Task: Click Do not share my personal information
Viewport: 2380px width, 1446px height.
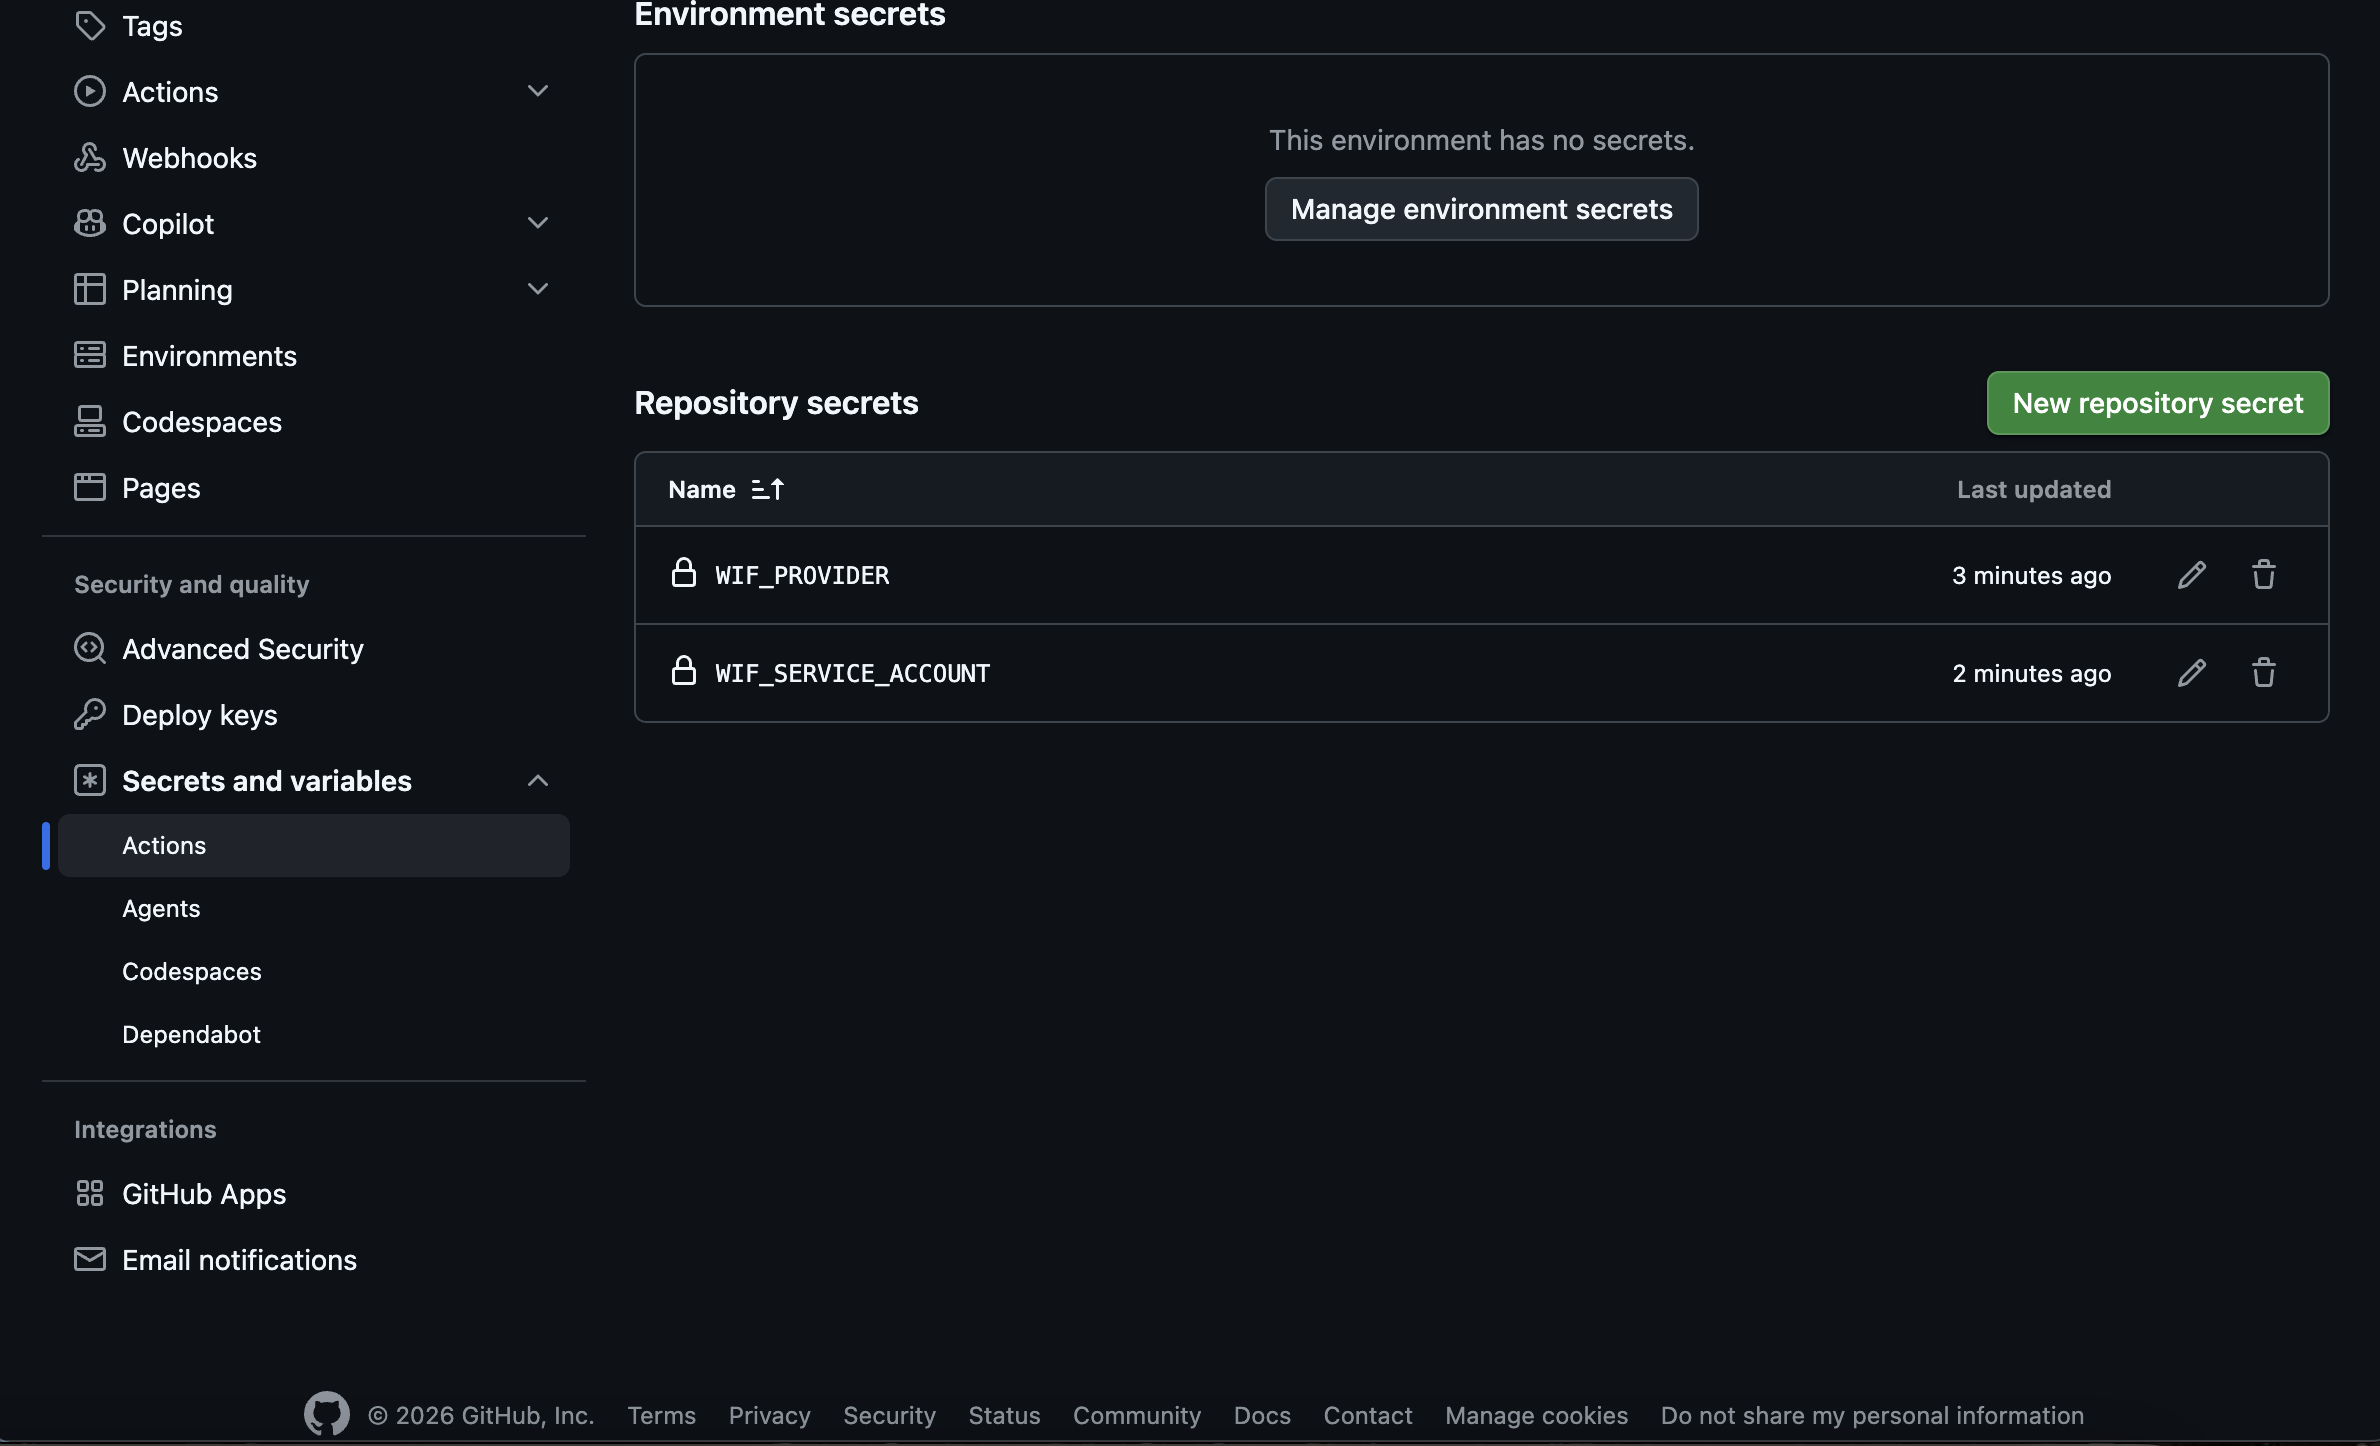Action: (x=1872, y=1416)
